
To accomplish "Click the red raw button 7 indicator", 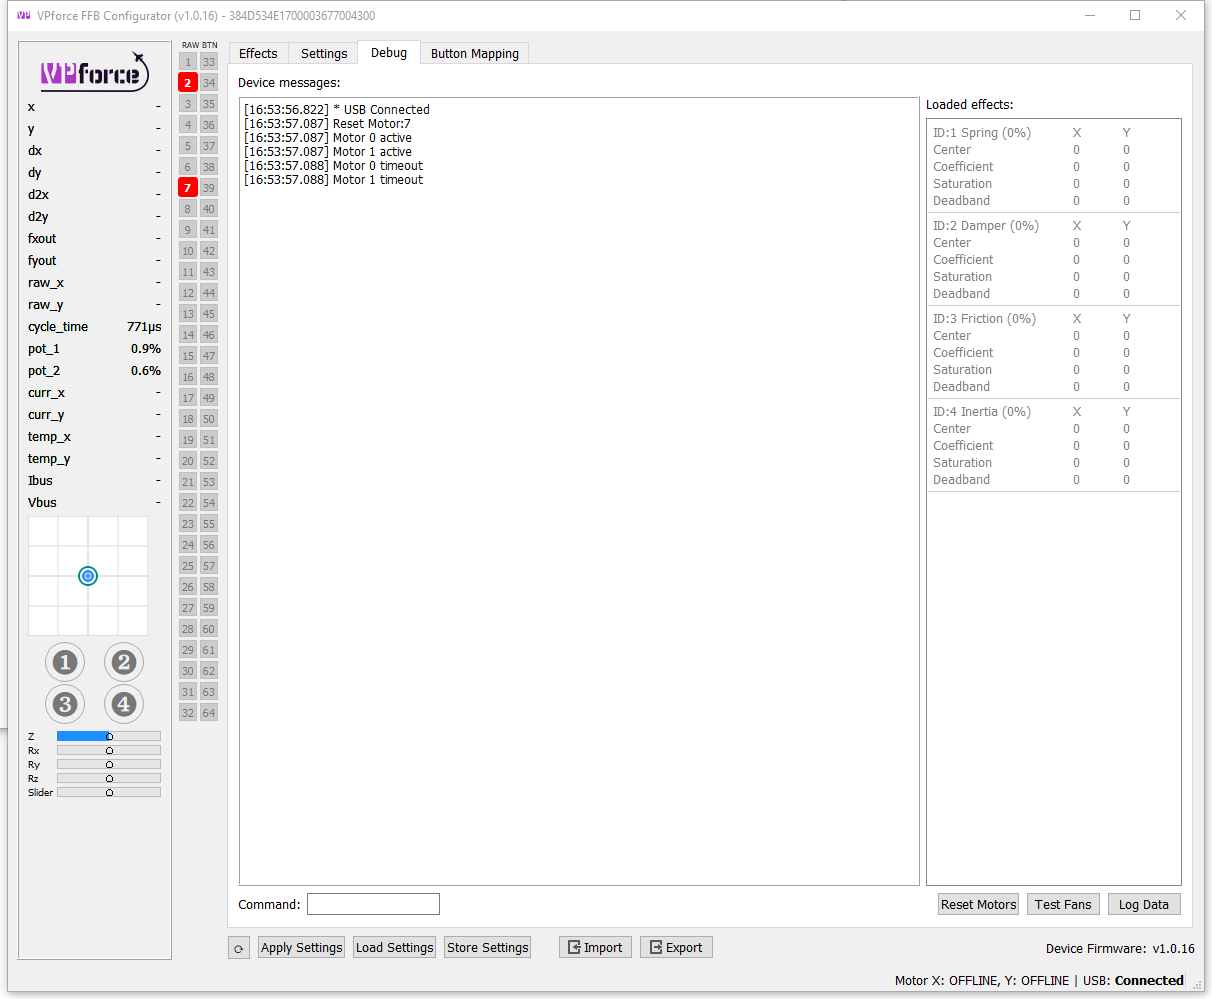I will tap(187, 187).
